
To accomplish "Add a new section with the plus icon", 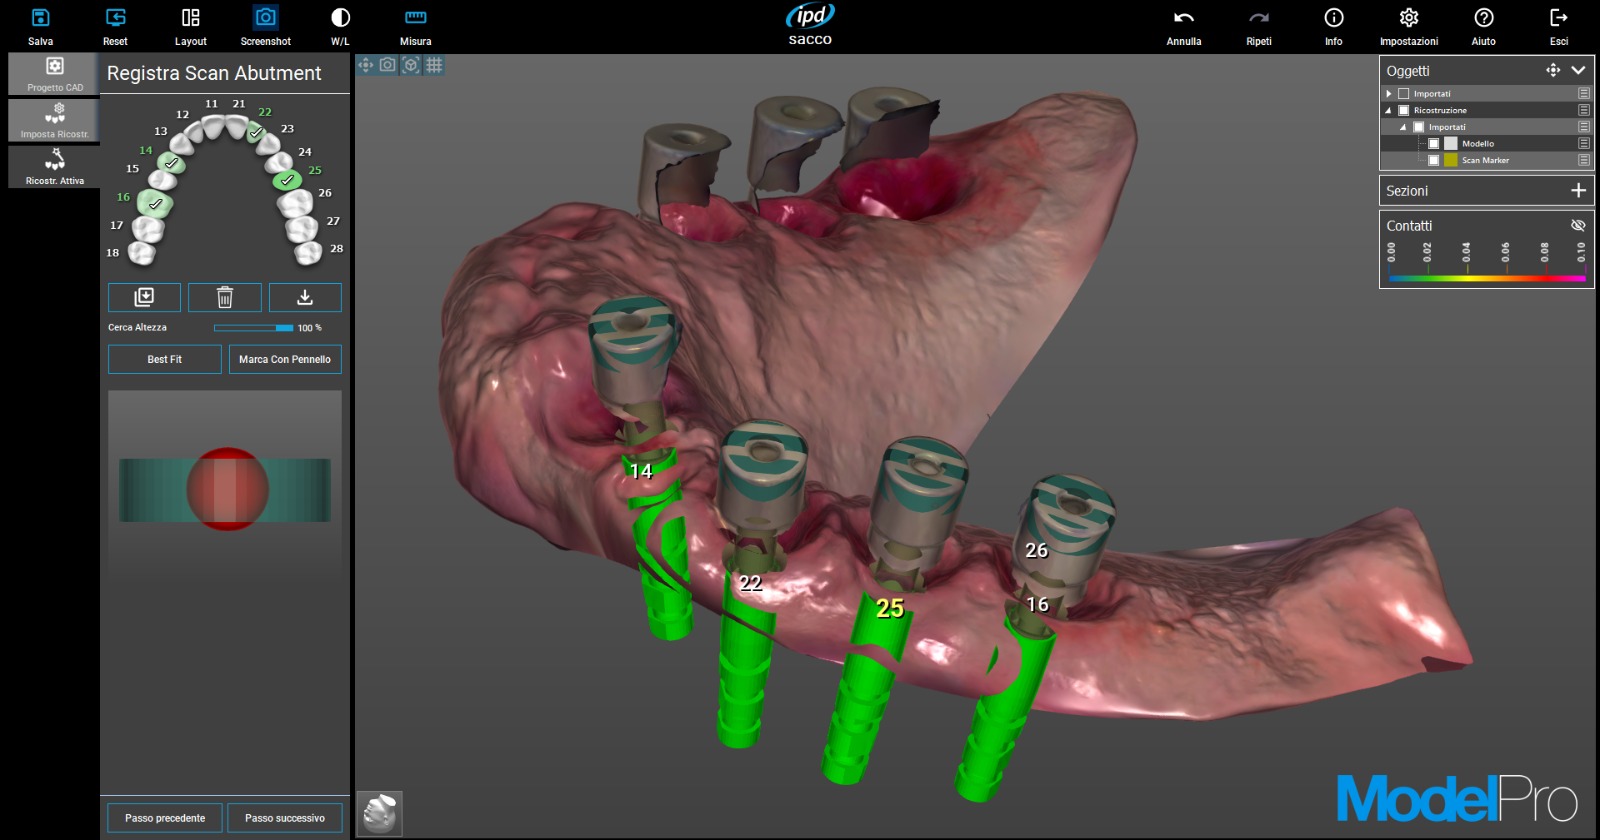I will [x=1578, y=190].
